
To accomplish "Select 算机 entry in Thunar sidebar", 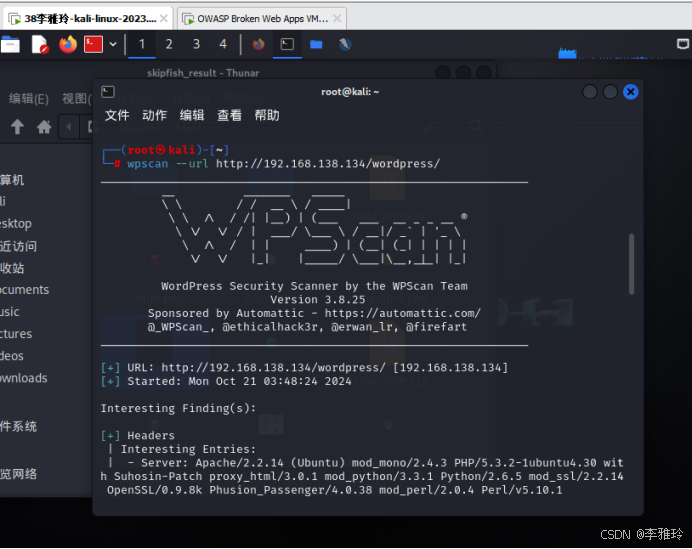I will click(x=12, y=180).
